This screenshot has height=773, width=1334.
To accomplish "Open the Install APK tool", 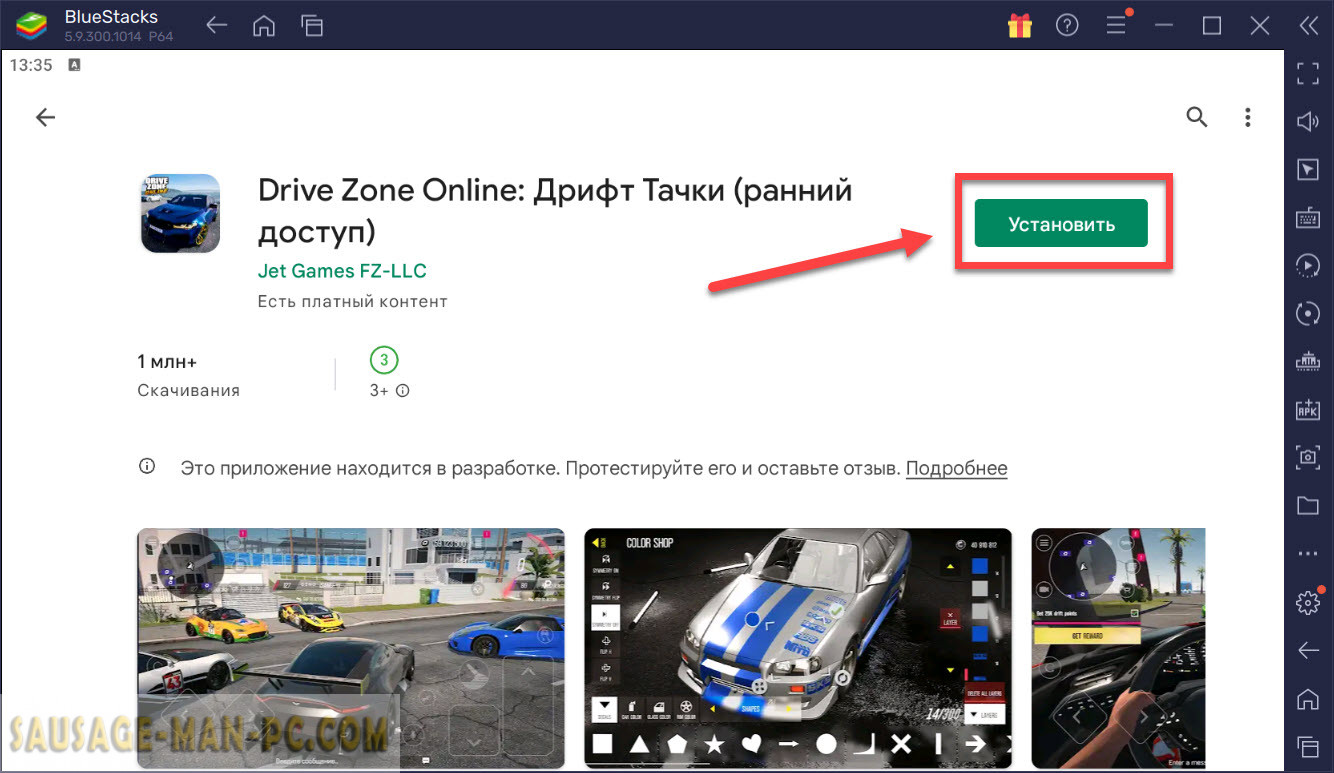I will coord(1308,409).
